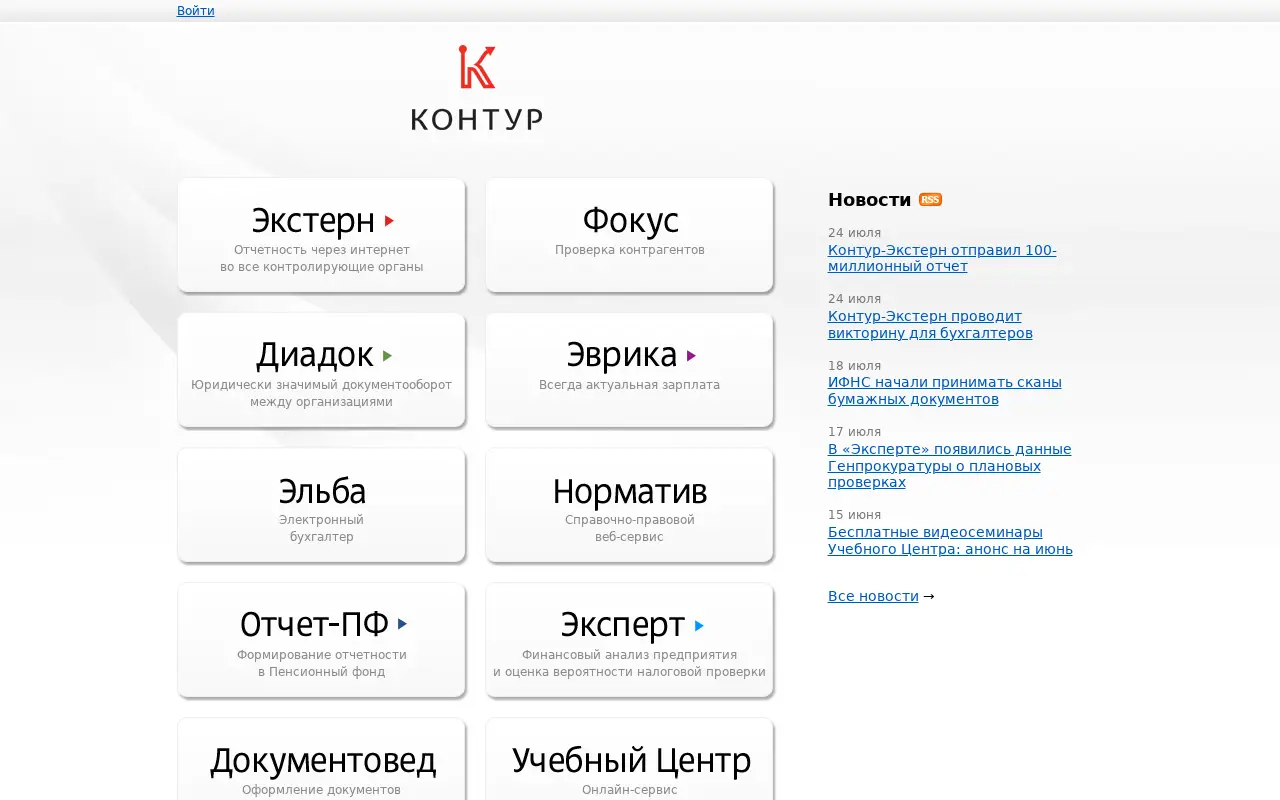
Task: Open the Отчет-ПФ service tile
Action: coord(321,640)
